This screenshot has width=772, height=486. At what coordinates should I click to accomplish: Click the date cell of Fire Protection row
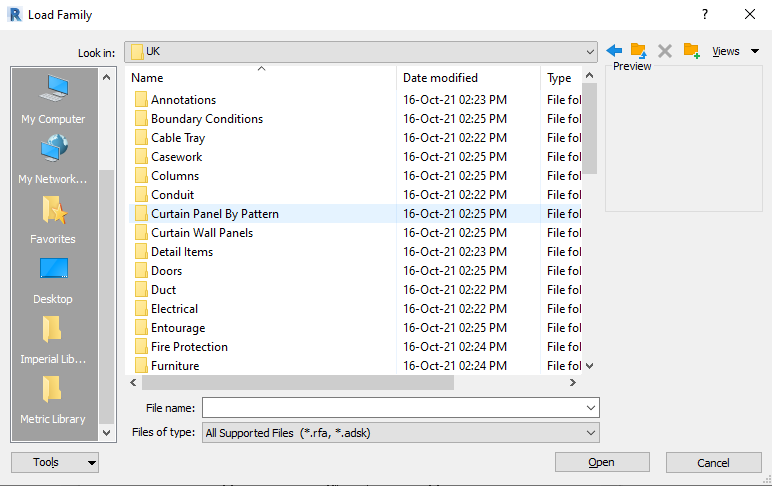click(454, 347)
